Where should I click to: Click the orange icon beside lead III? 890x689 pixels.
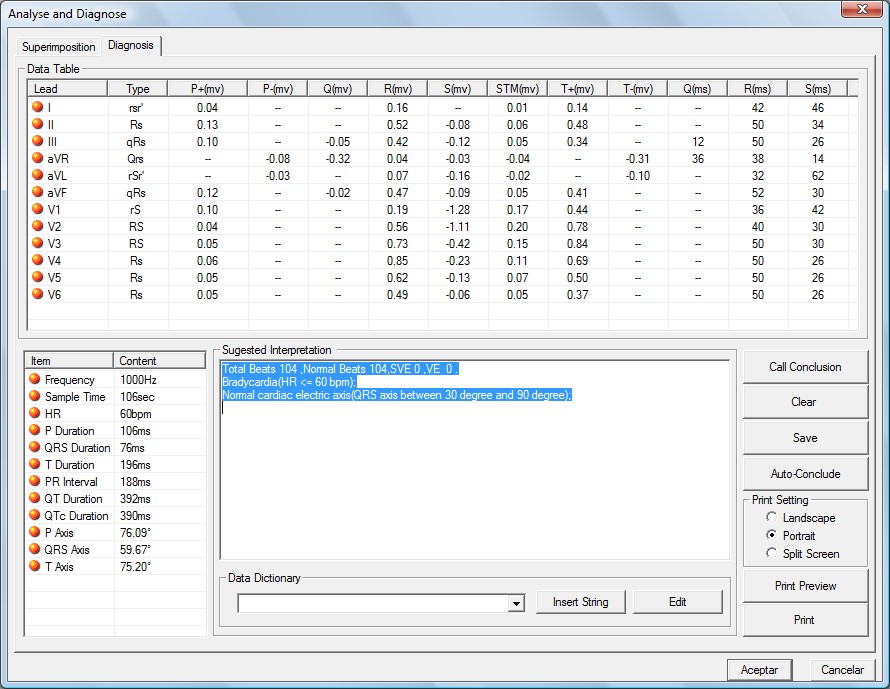[x=38, y=141]
